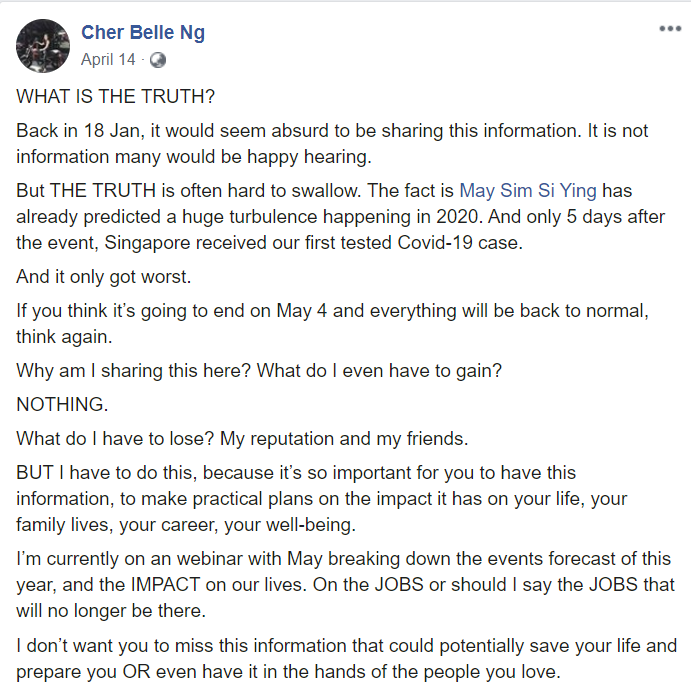Click the capitalized word "IMPACT" in the post
This screenshot has width=691, height=690.
point(275,585)
